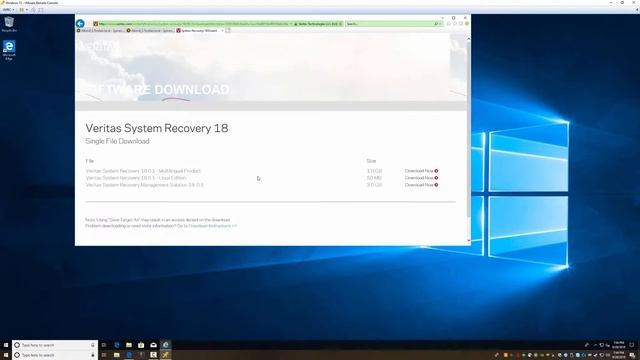The height and width of the screenshot is (360, 640).
Task: Expand hidden tray icons chevron in VM taskbar
Action: point(595,345)
